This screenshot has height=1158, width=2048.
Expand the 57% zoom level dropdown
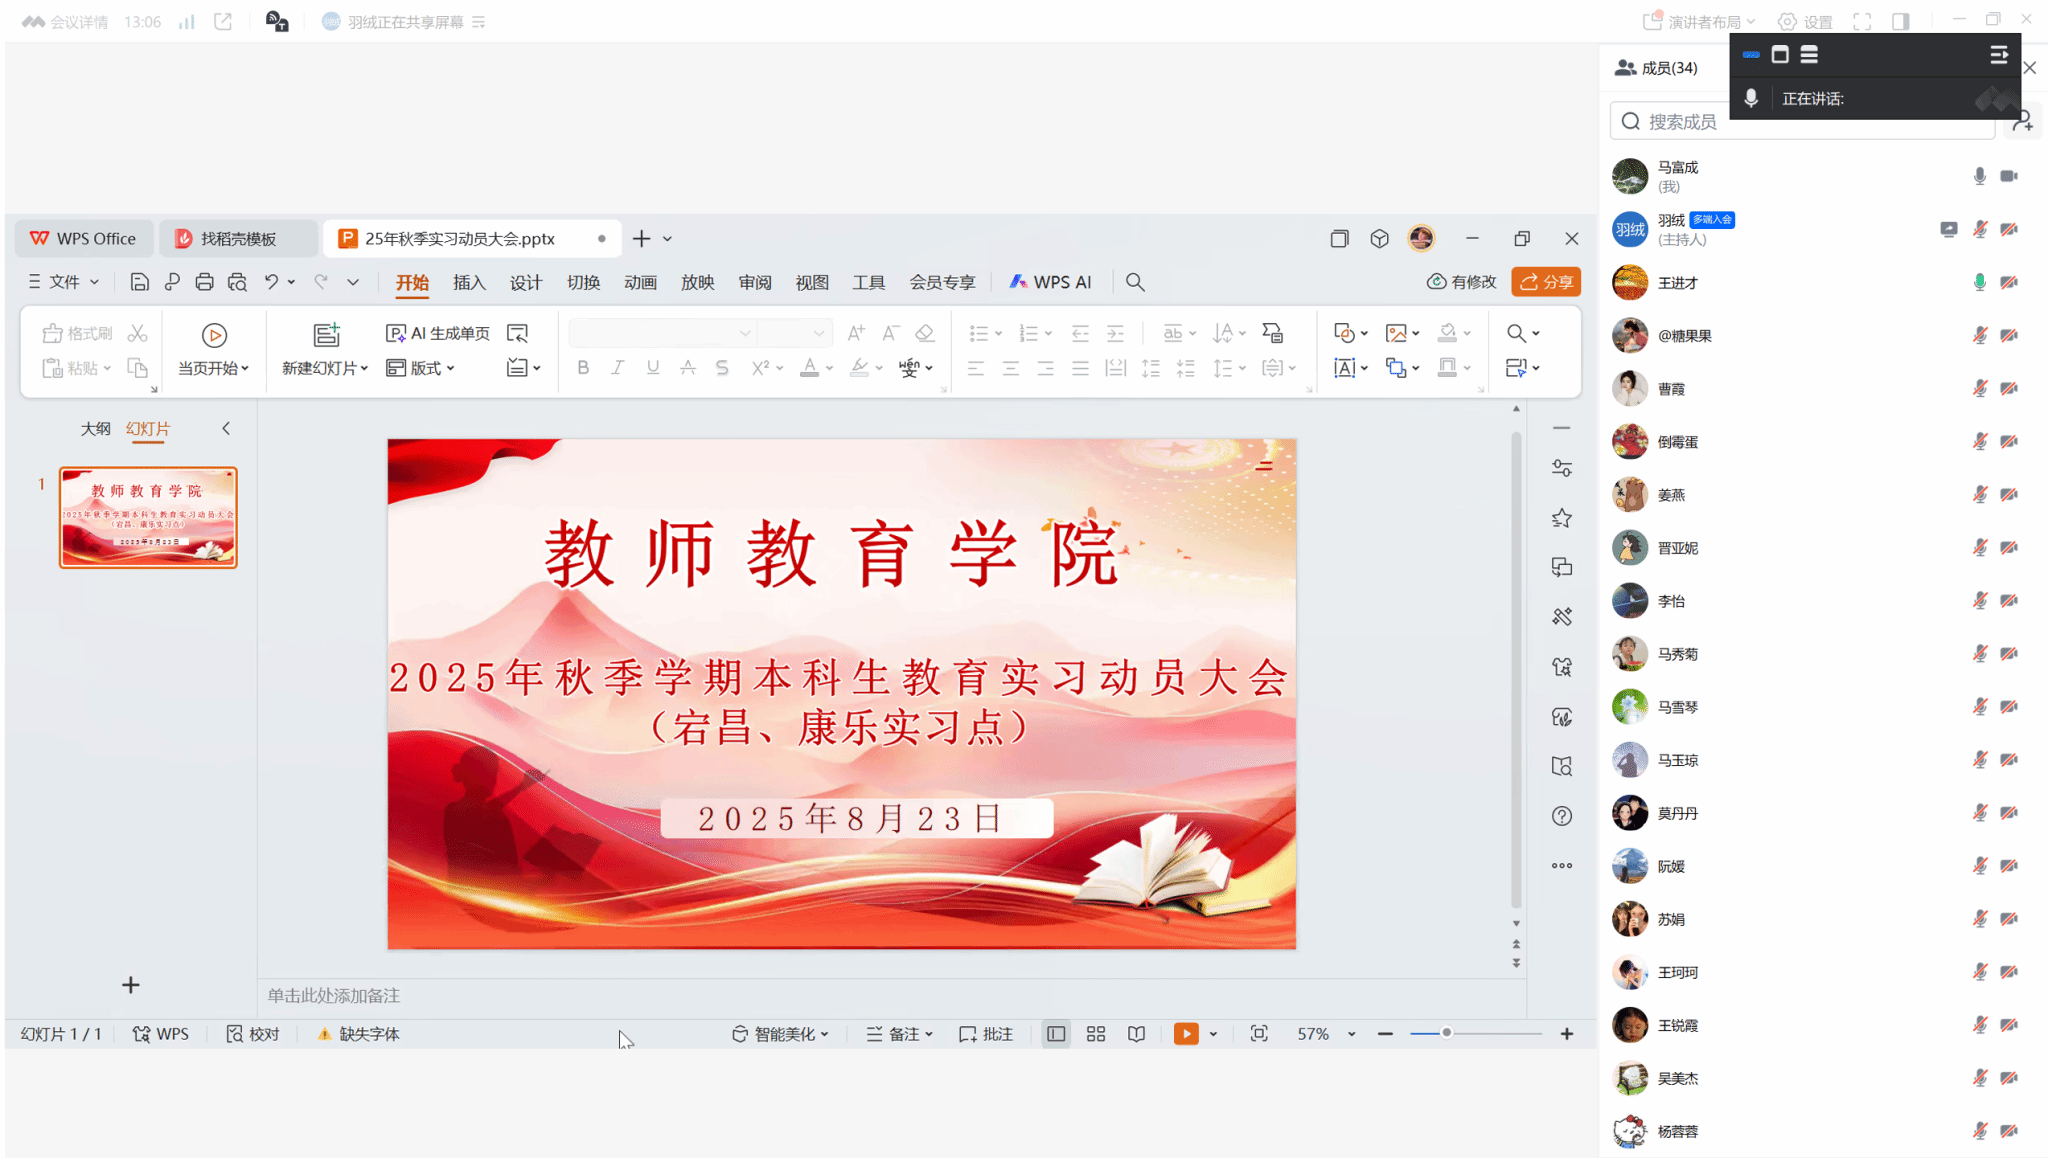pos(1351,1035)
